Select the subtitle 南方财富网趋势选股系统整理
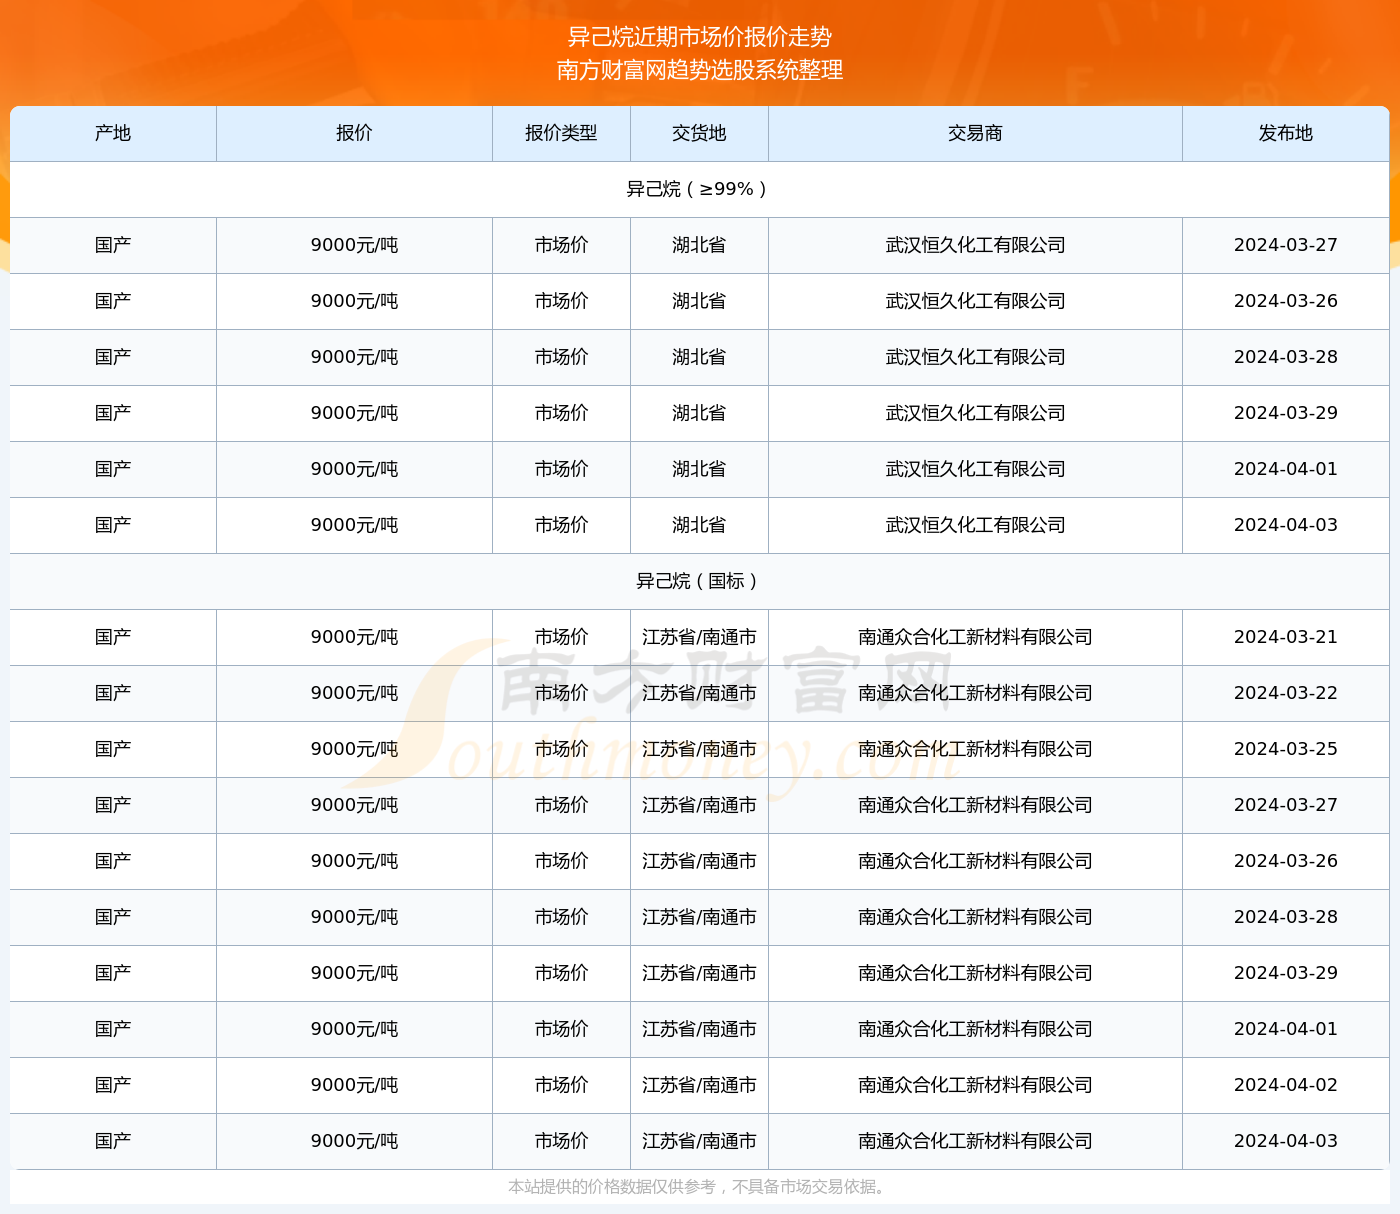The height and width of the screenshot is (1214, 1400). coord(700,70)
